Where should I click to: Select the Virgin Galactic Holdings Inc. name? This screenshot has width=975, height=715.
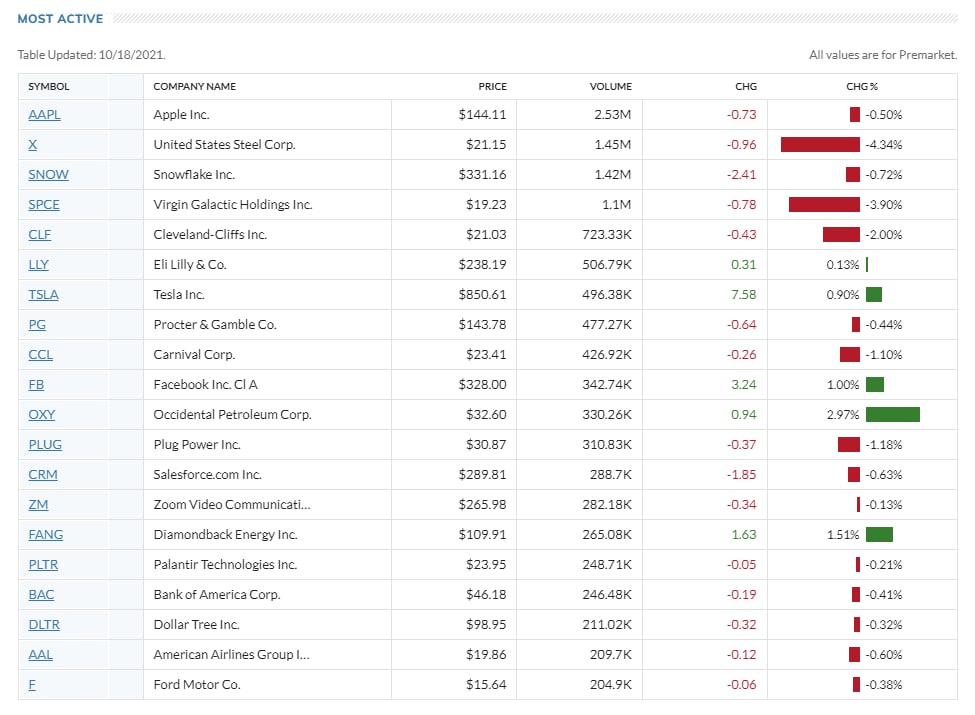click(233, 205)
